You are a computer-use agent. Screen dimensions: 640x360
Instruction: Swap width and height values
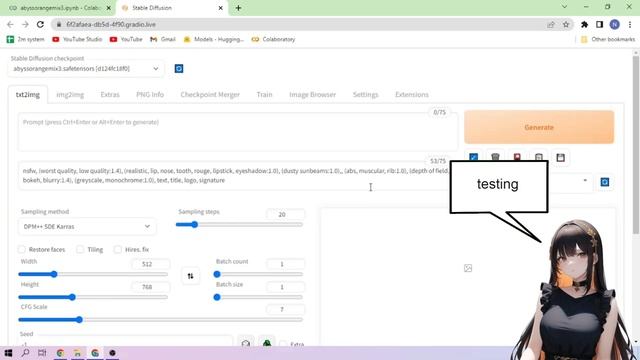(x=191, y=276)
